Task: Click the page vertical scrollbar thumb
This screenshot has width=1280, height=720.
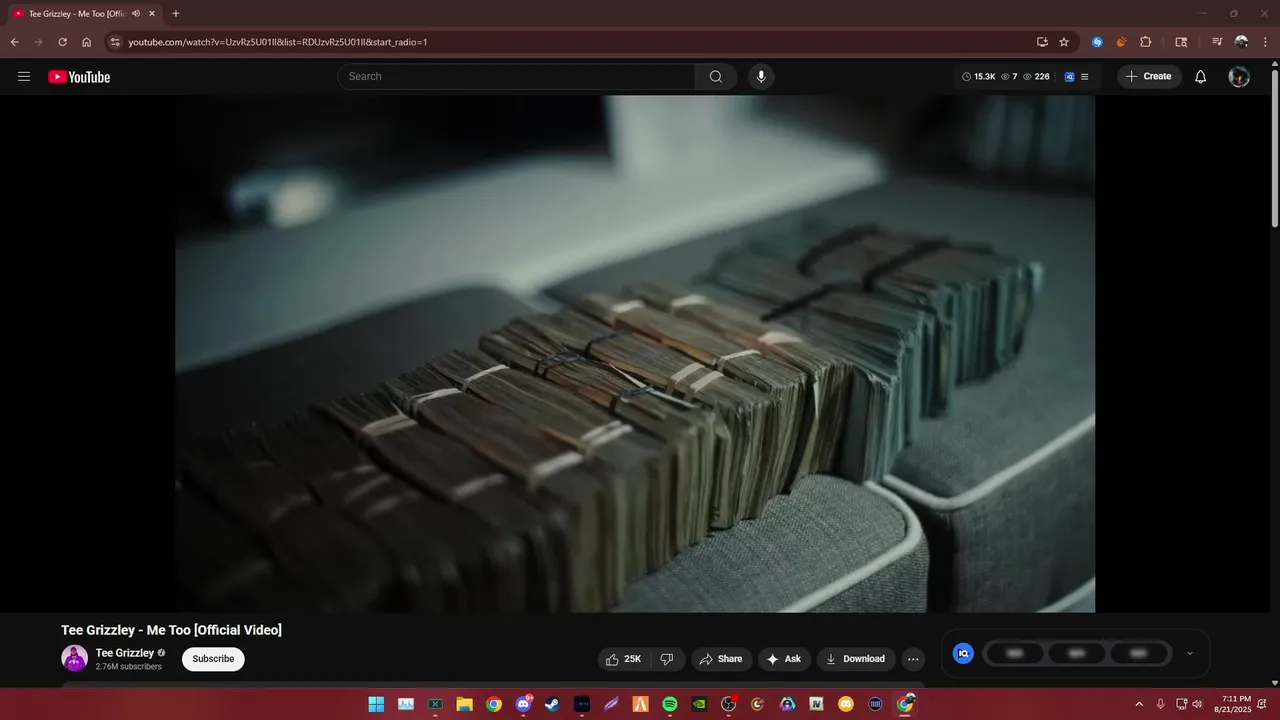Action: pyautogui.click(x=1274, y=147)
